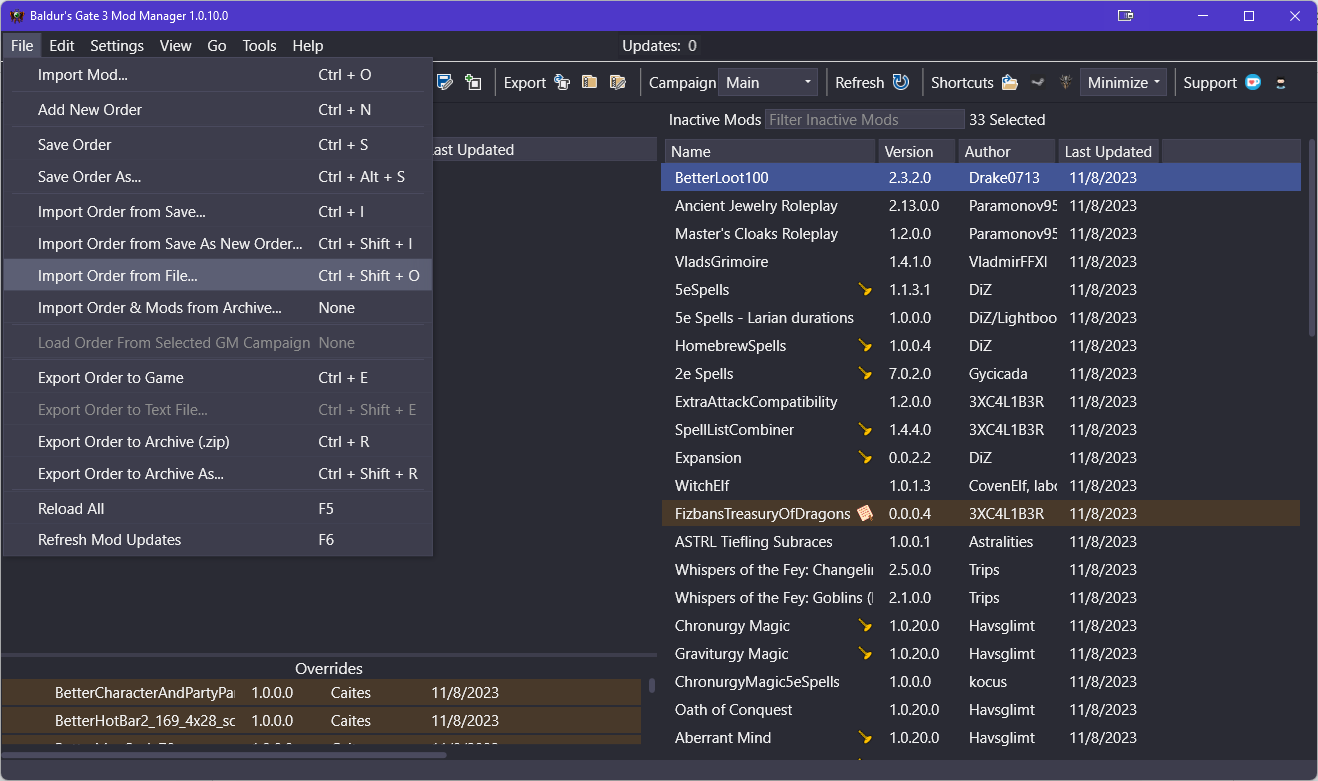Select Export Order to Archive As...
Image resolution: width=1318 pixels, height=781 pixels.
pyautogui.click(x=218, y=474)
